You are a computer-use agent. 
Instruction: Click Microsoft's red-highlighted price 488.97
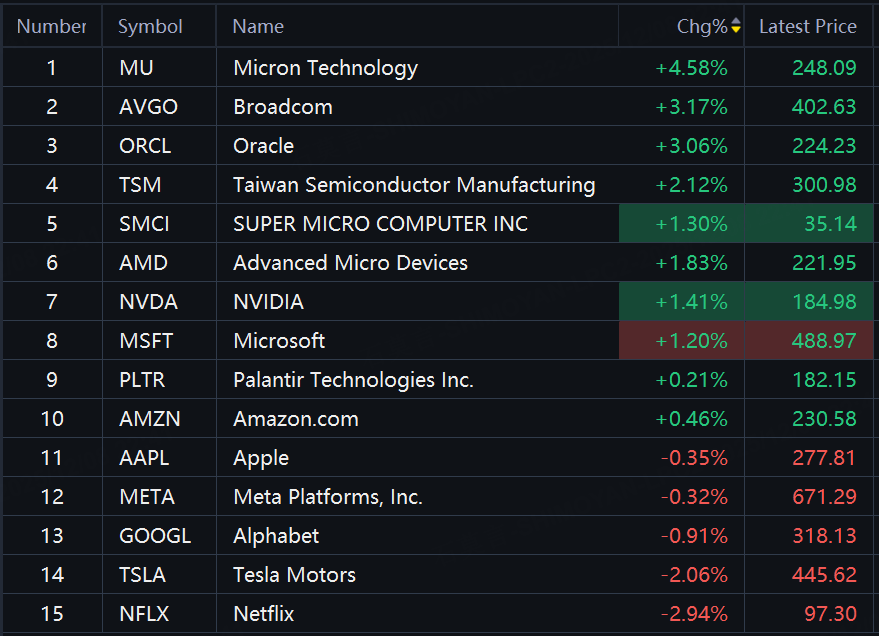[823, 341]
